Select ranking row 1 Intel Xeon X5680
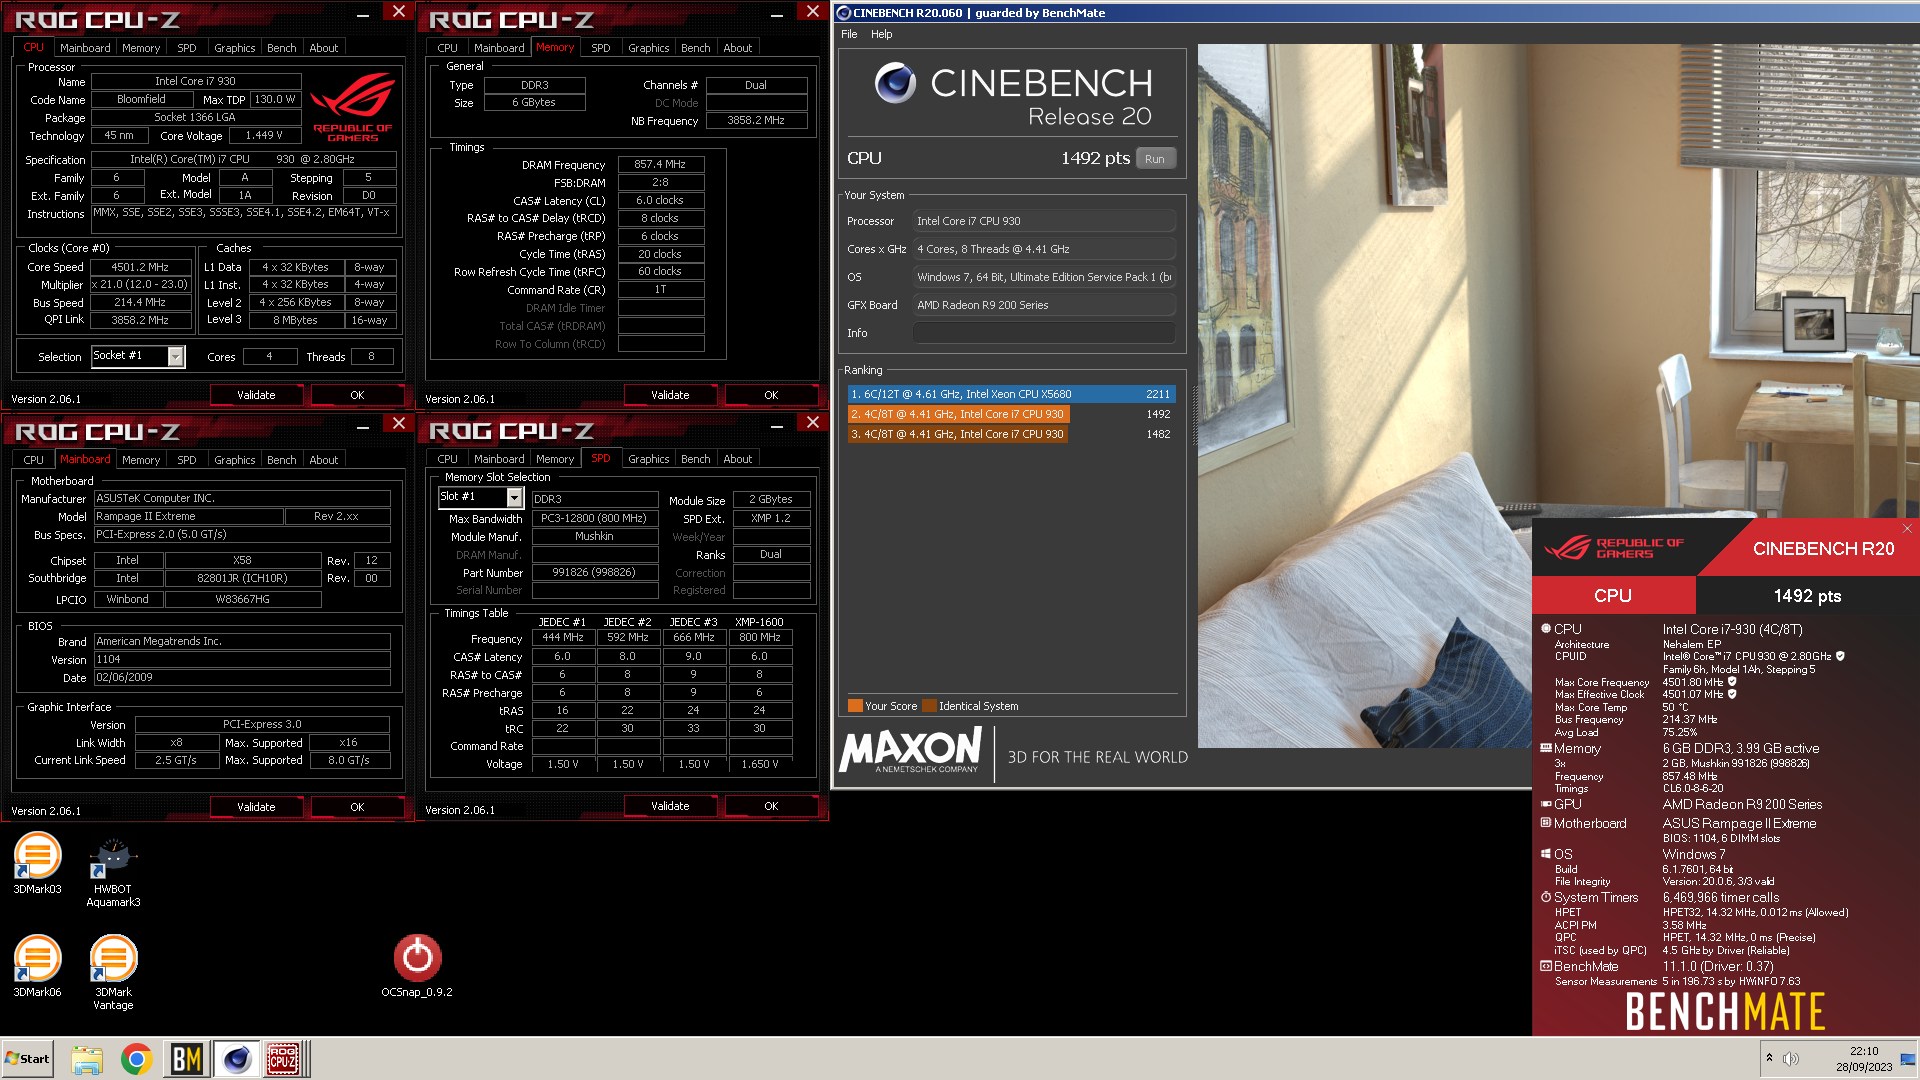Screen dimensions: 1920x1080 tap(1010, 394)
